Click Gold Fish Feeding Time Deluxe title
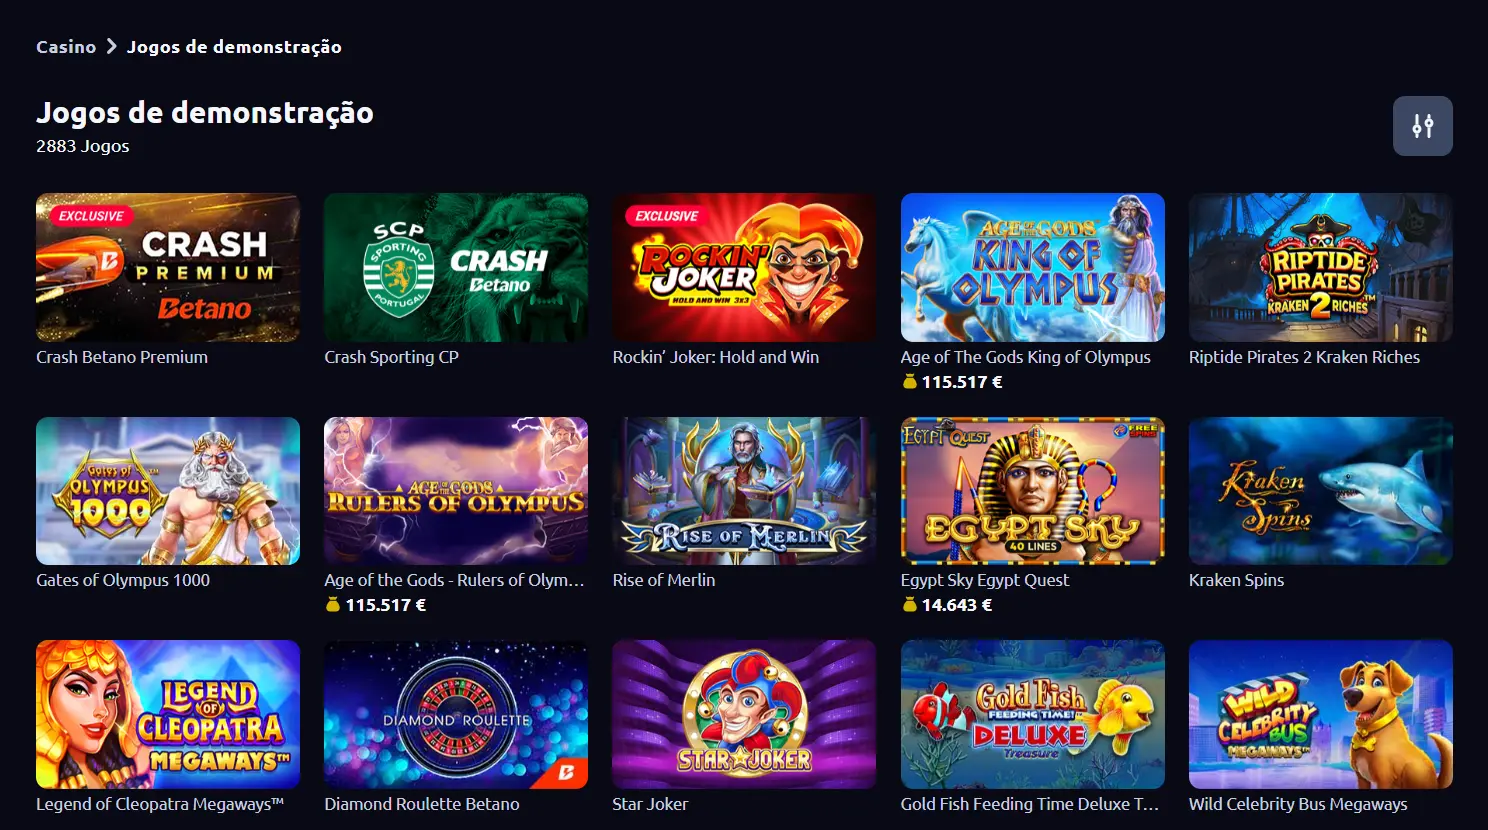Screen dimensions: 1488x830 (x=1030, y=804)
